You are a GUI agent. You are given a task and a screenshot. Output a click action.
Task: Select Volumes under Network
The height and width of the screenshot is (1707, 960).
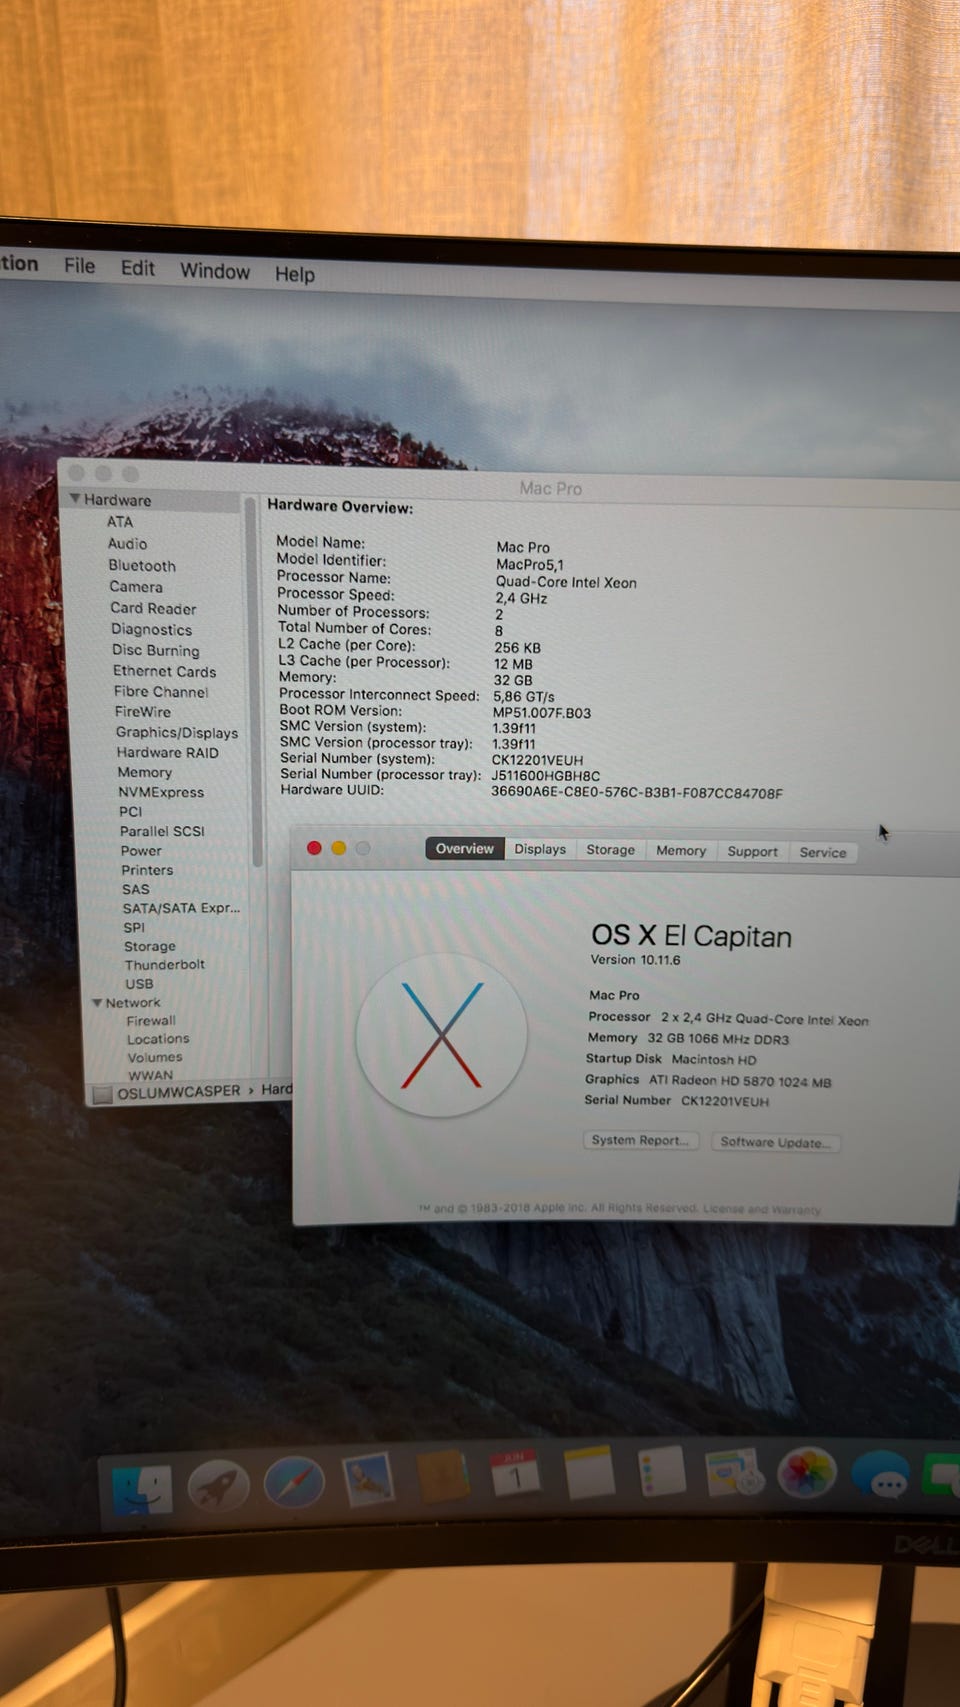coord(155,1057)
